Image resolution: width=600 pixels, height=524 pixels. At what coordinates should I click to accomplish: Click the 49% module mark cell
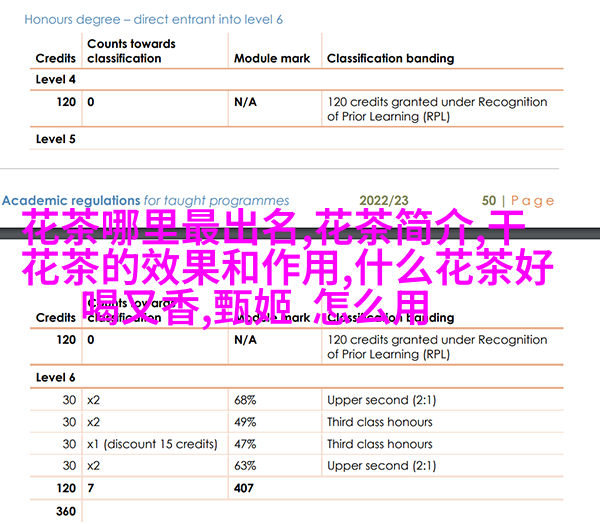pos(245,422)
